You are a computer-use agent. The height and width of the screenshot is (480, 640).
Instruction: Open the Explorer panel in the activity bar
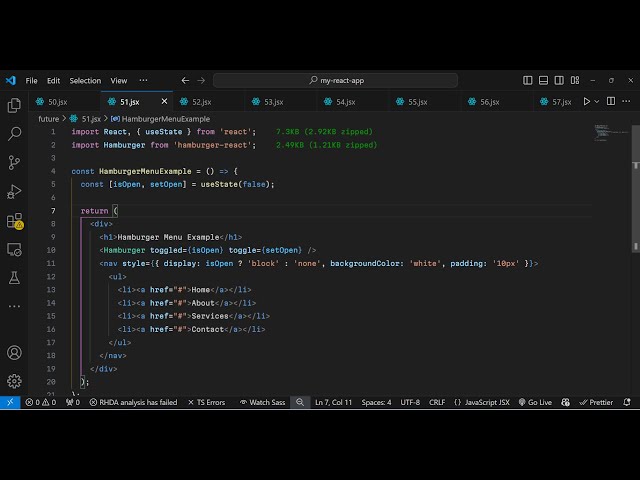[14, 105]
